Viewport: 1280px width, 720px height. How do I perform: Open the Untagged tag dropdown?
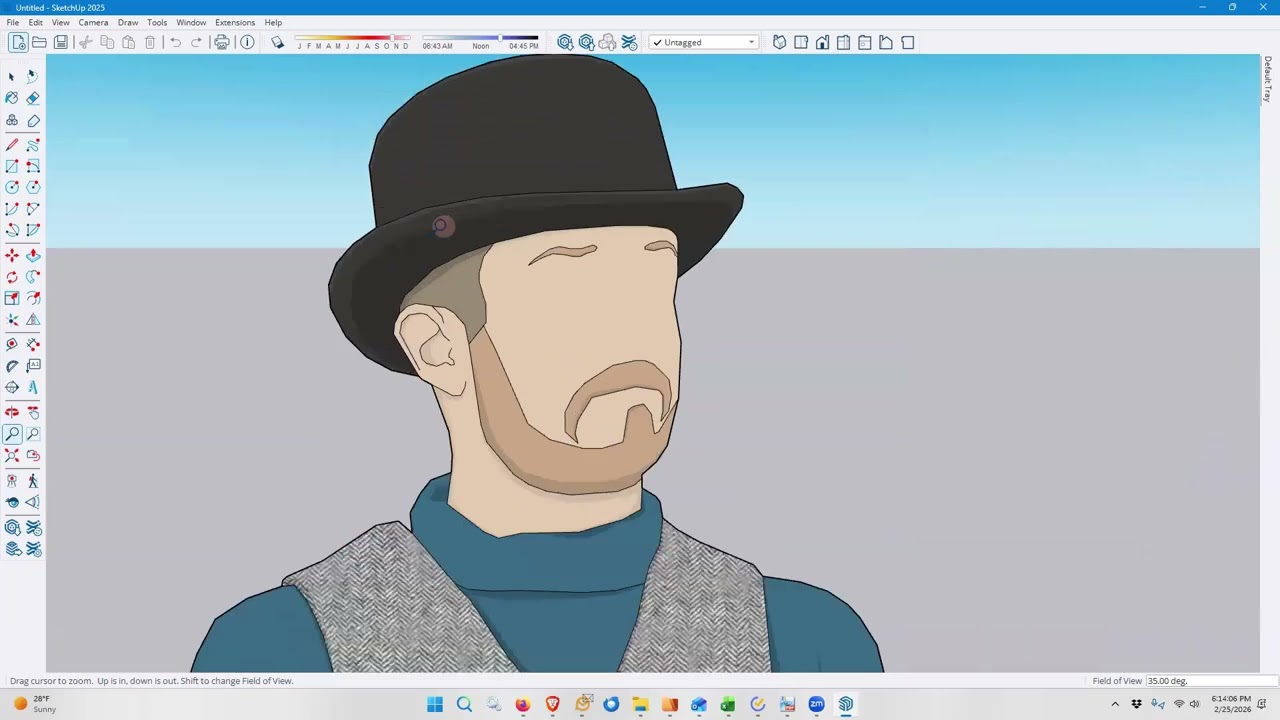703,42
